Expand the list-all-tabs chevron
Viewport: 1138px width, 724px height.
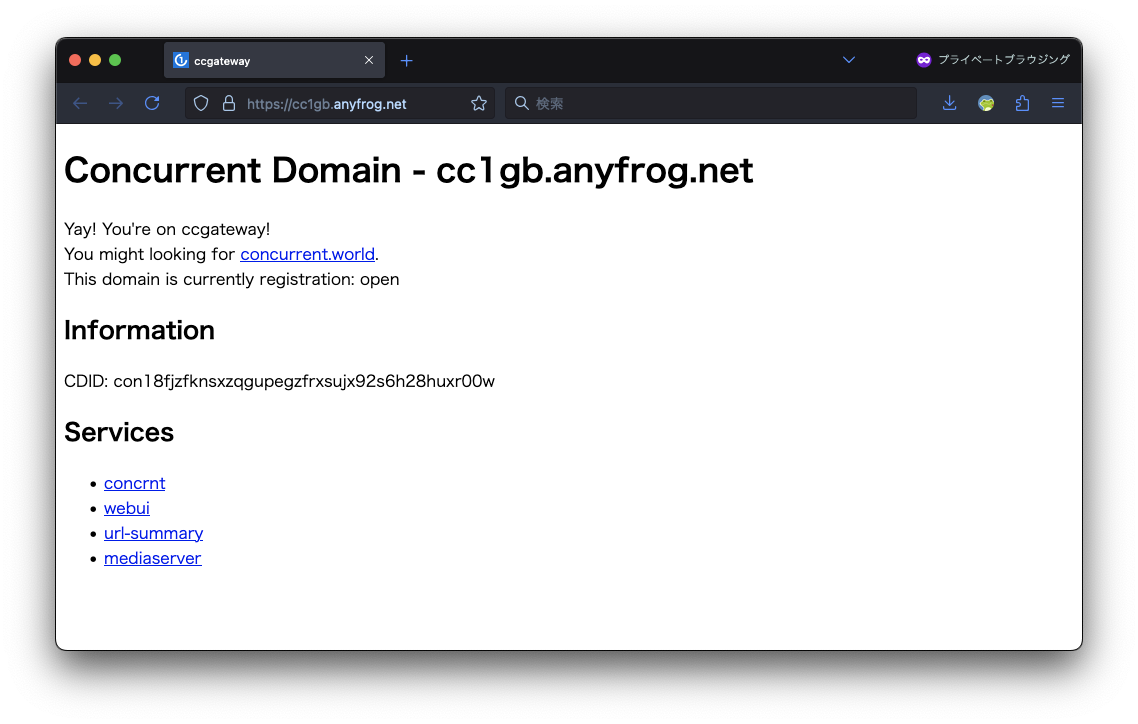849,60
